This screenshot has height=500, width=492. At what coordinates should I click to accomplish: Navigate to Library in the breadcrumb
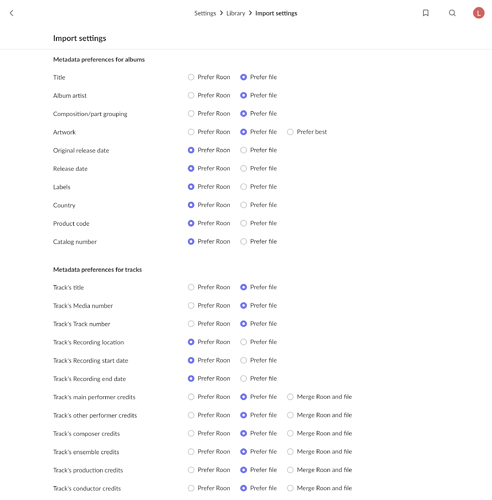(x=236, y=13)
